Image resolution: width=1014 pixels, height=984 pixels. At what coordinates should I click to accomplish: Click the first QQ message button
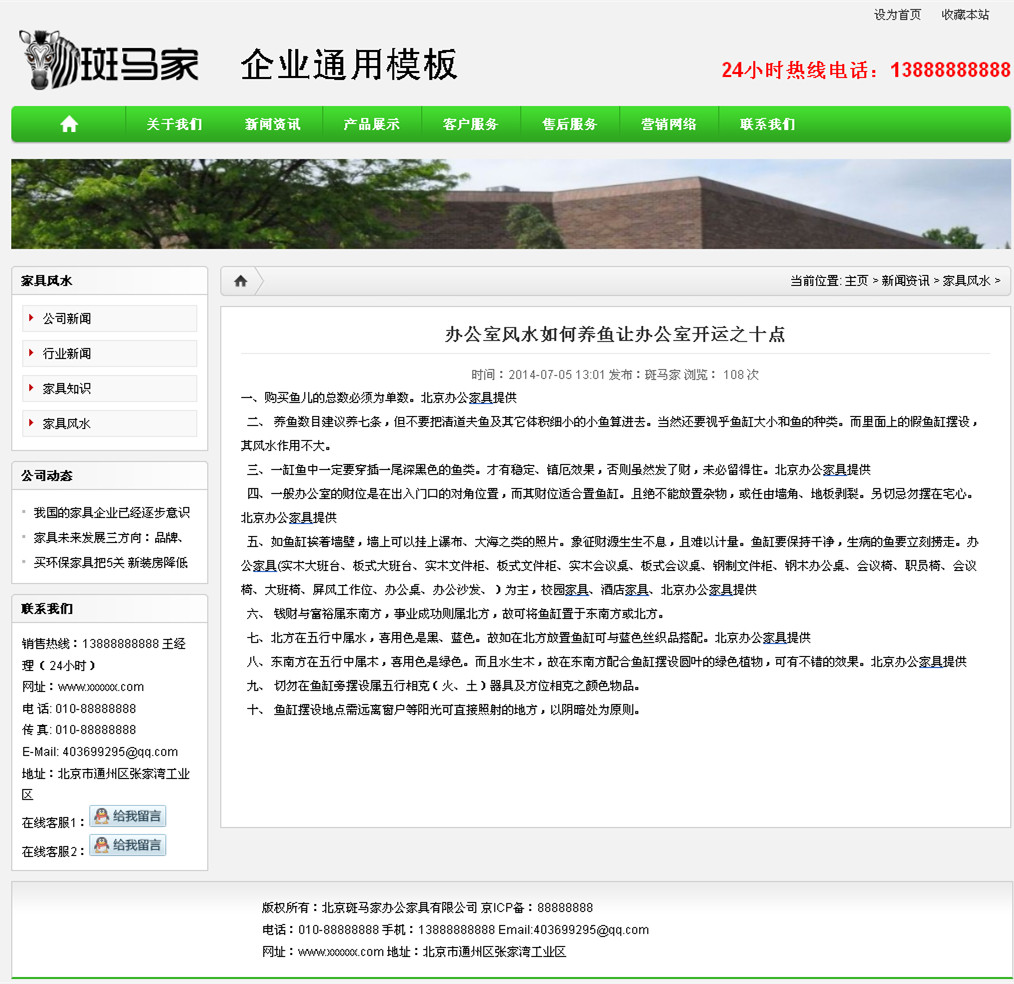(x=128, y=816)
